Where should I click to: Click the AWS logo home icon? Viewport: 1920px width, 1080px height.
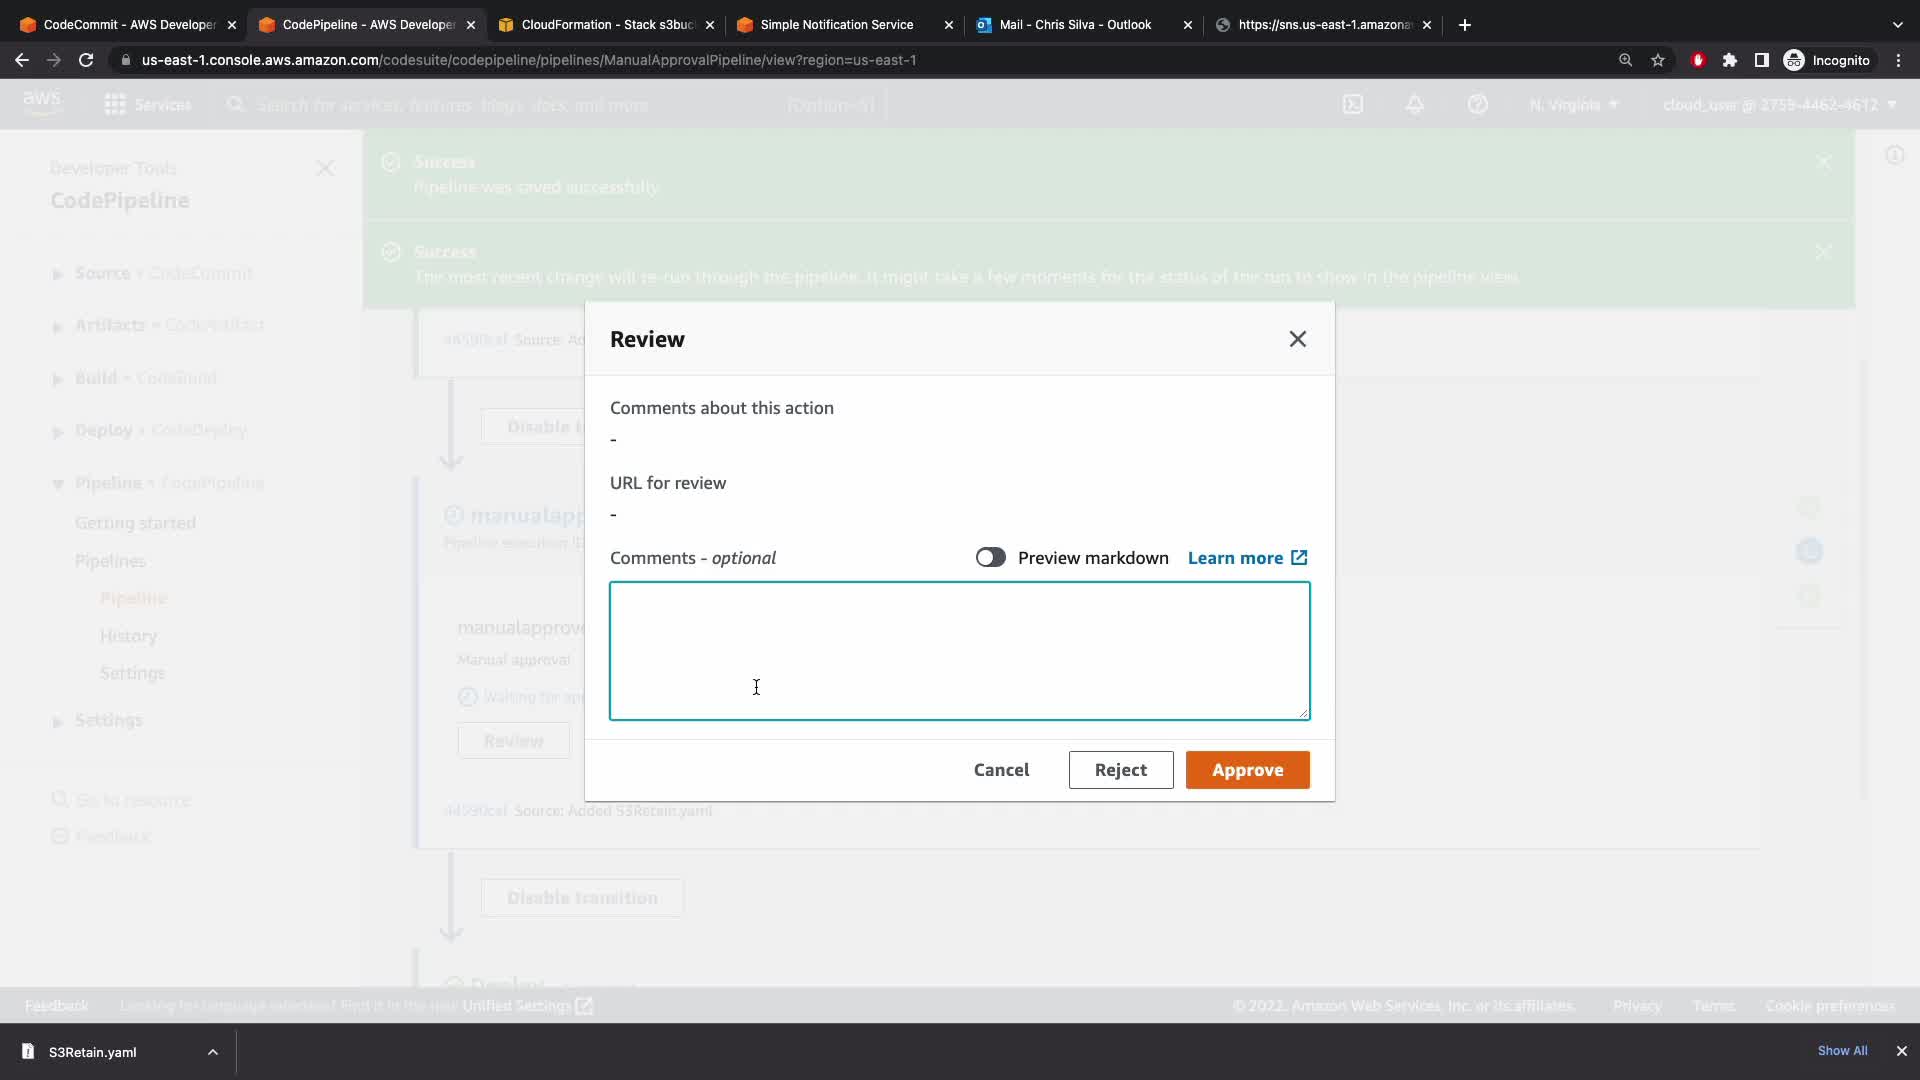tap(42, 103)
